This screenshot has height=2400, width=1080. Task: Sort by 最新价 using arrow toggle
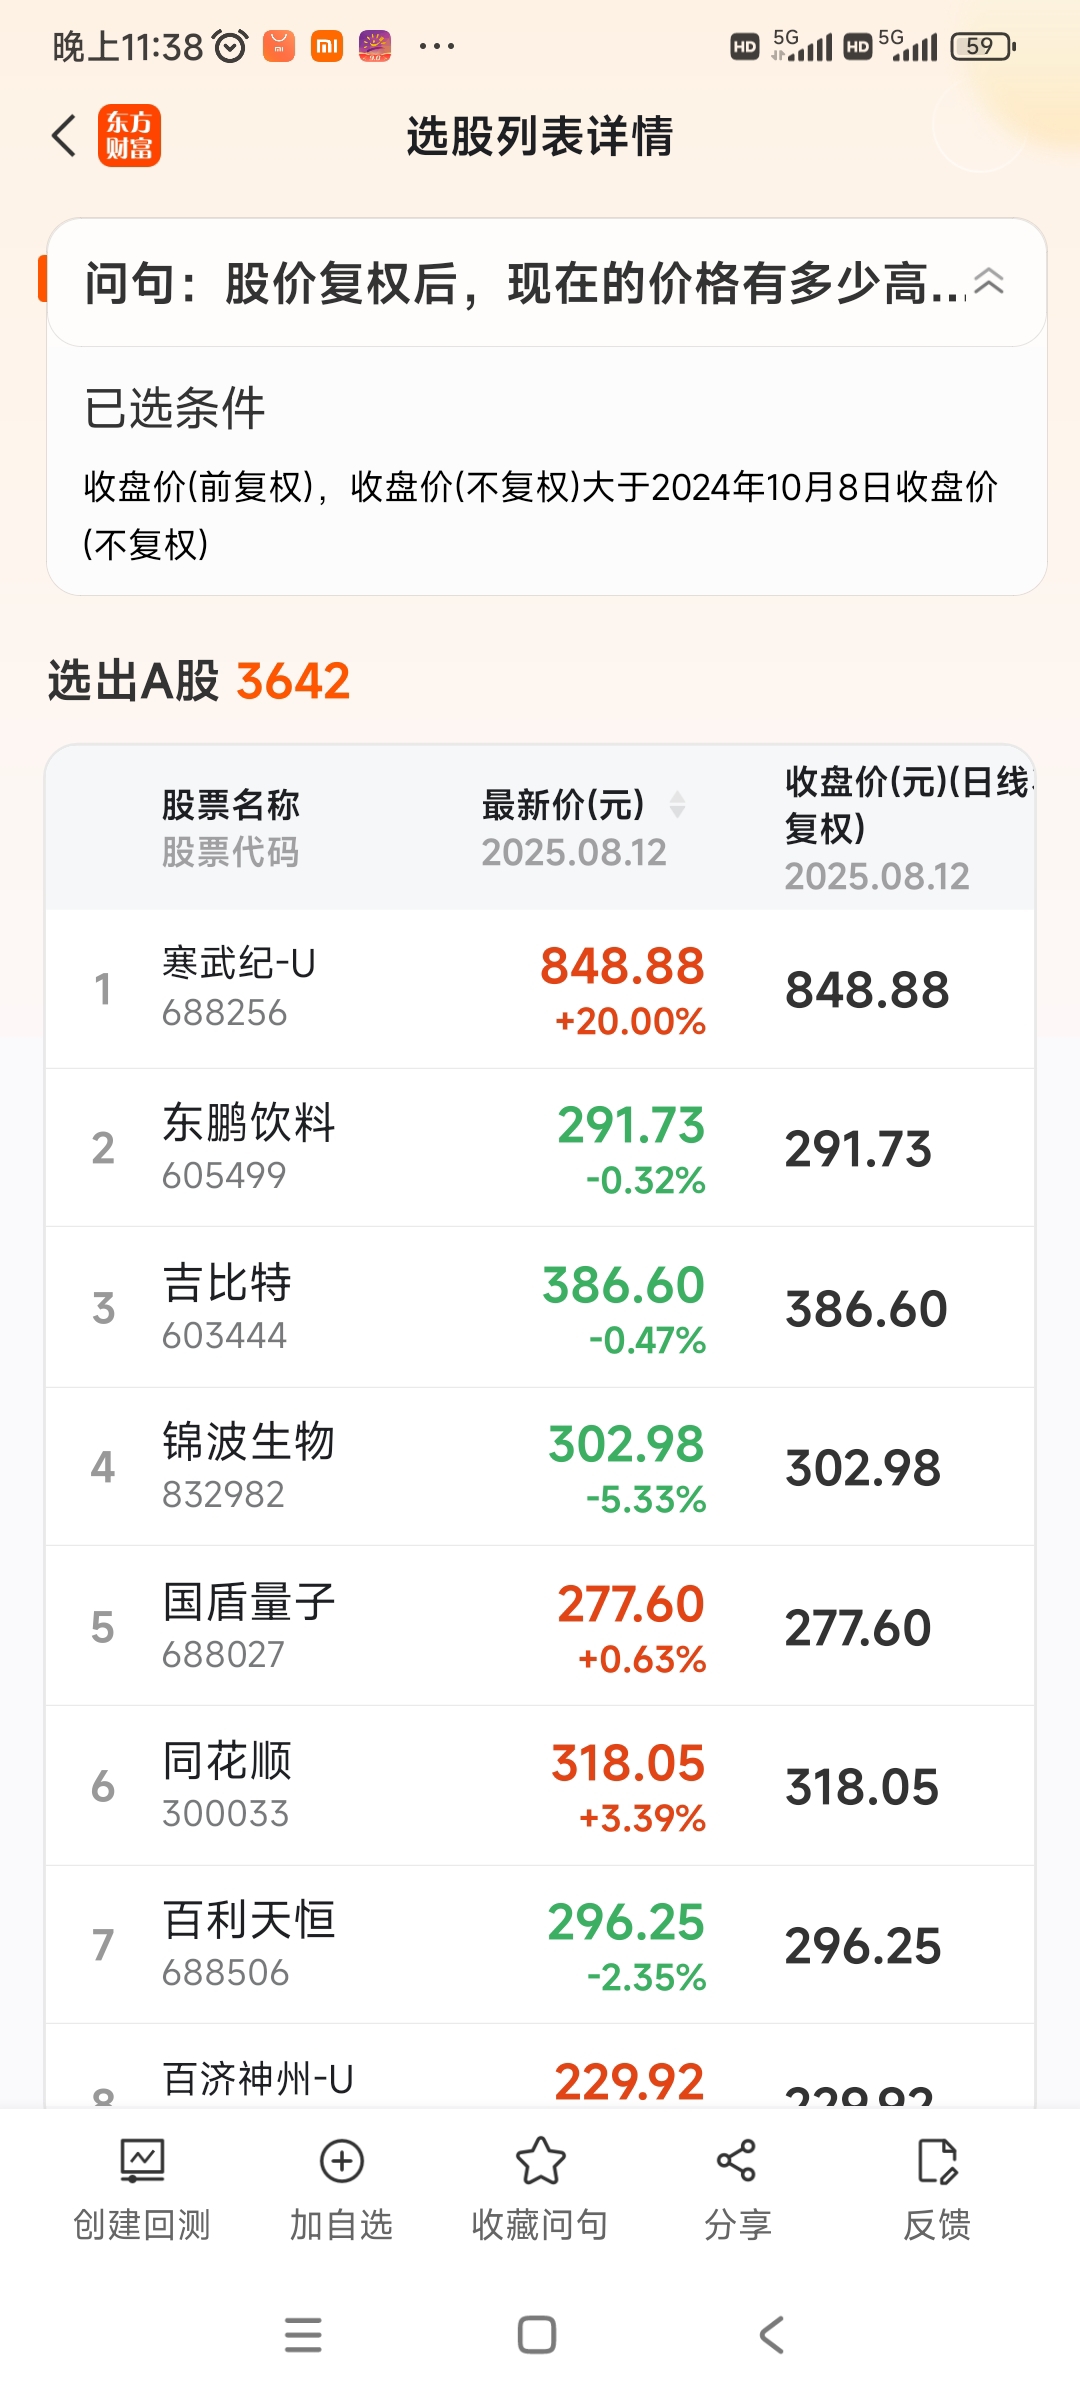point(677,804)
